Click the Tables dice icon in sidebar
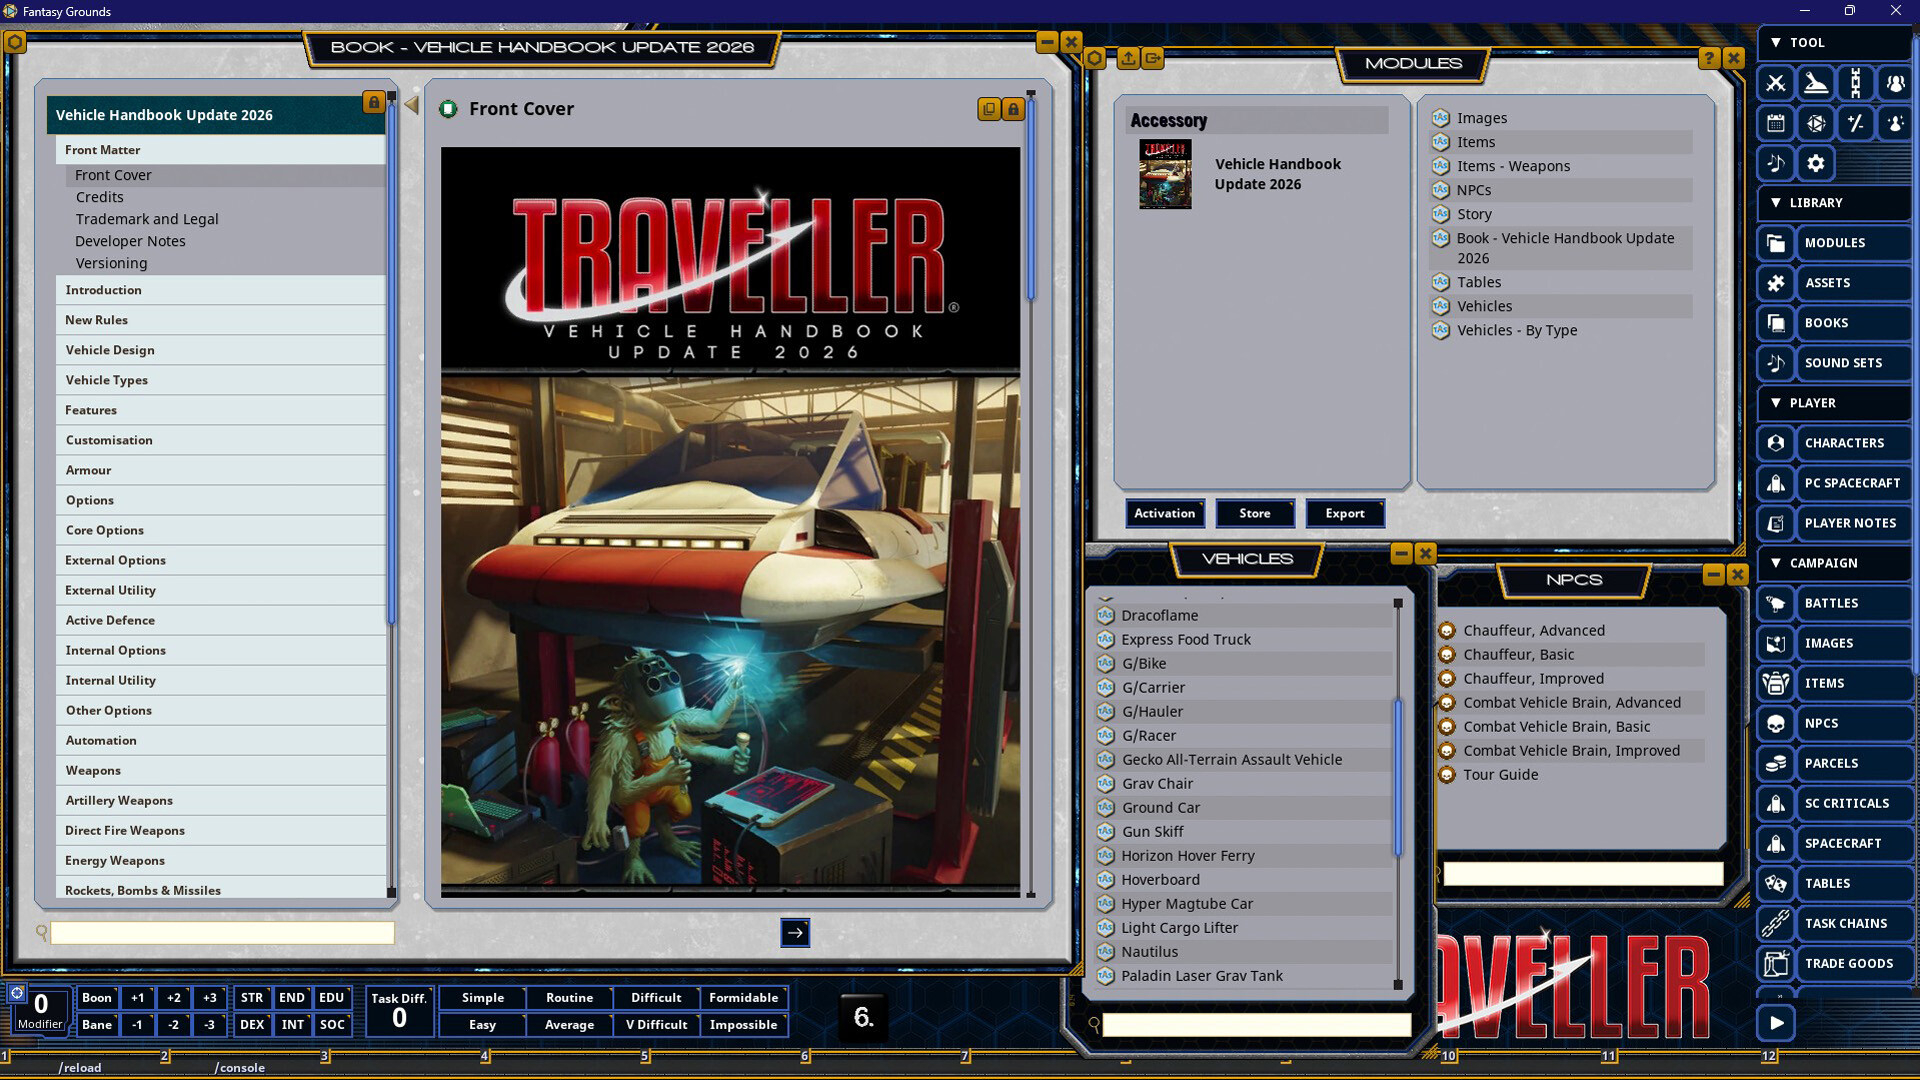Viewport: 1920px width, 1080px height. 1776,883
